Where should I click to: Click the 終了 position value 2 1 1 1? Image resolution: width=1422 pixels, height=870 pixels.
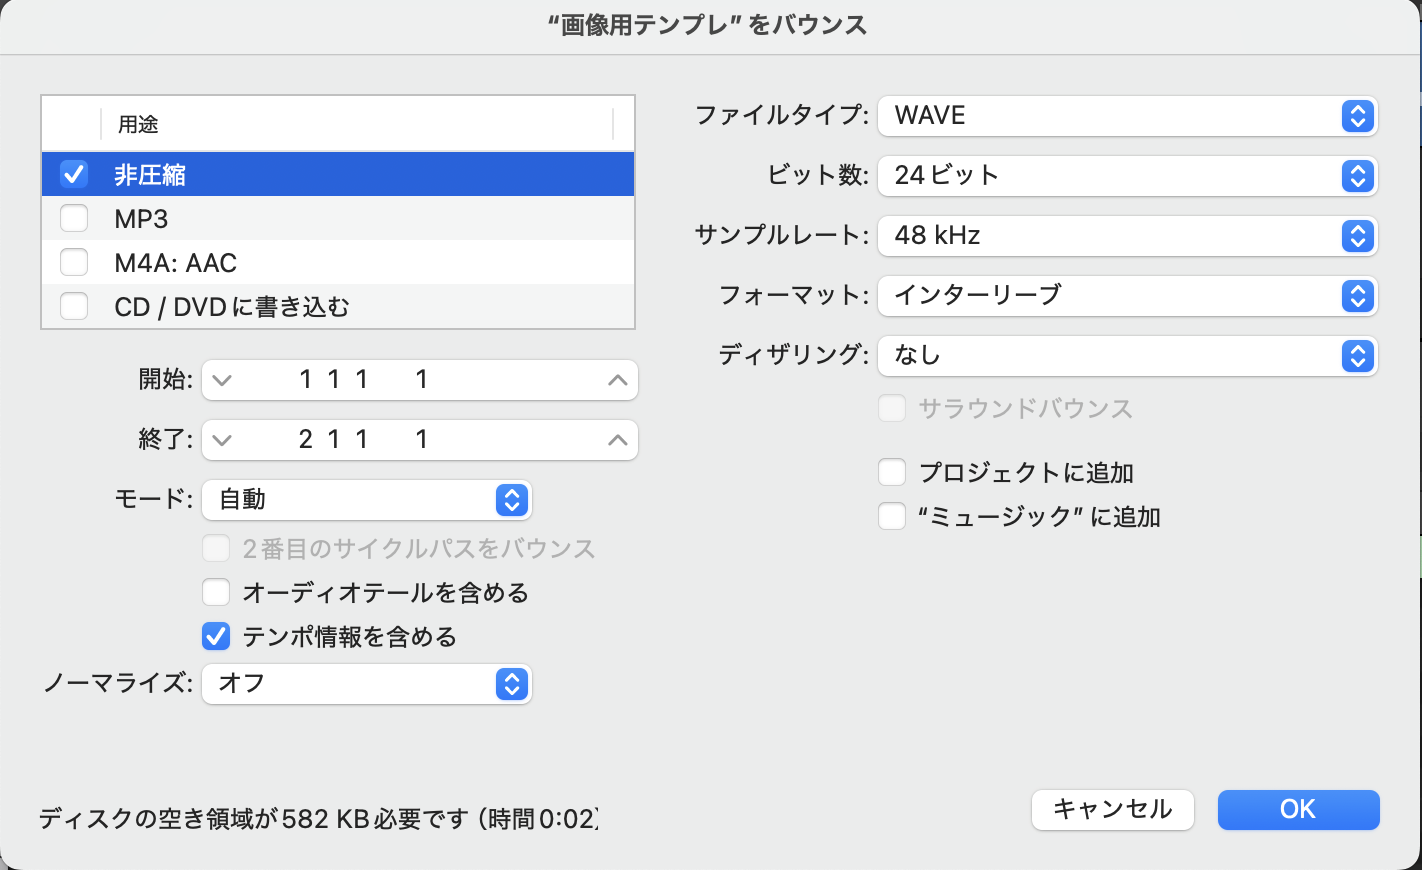(364, 440)
